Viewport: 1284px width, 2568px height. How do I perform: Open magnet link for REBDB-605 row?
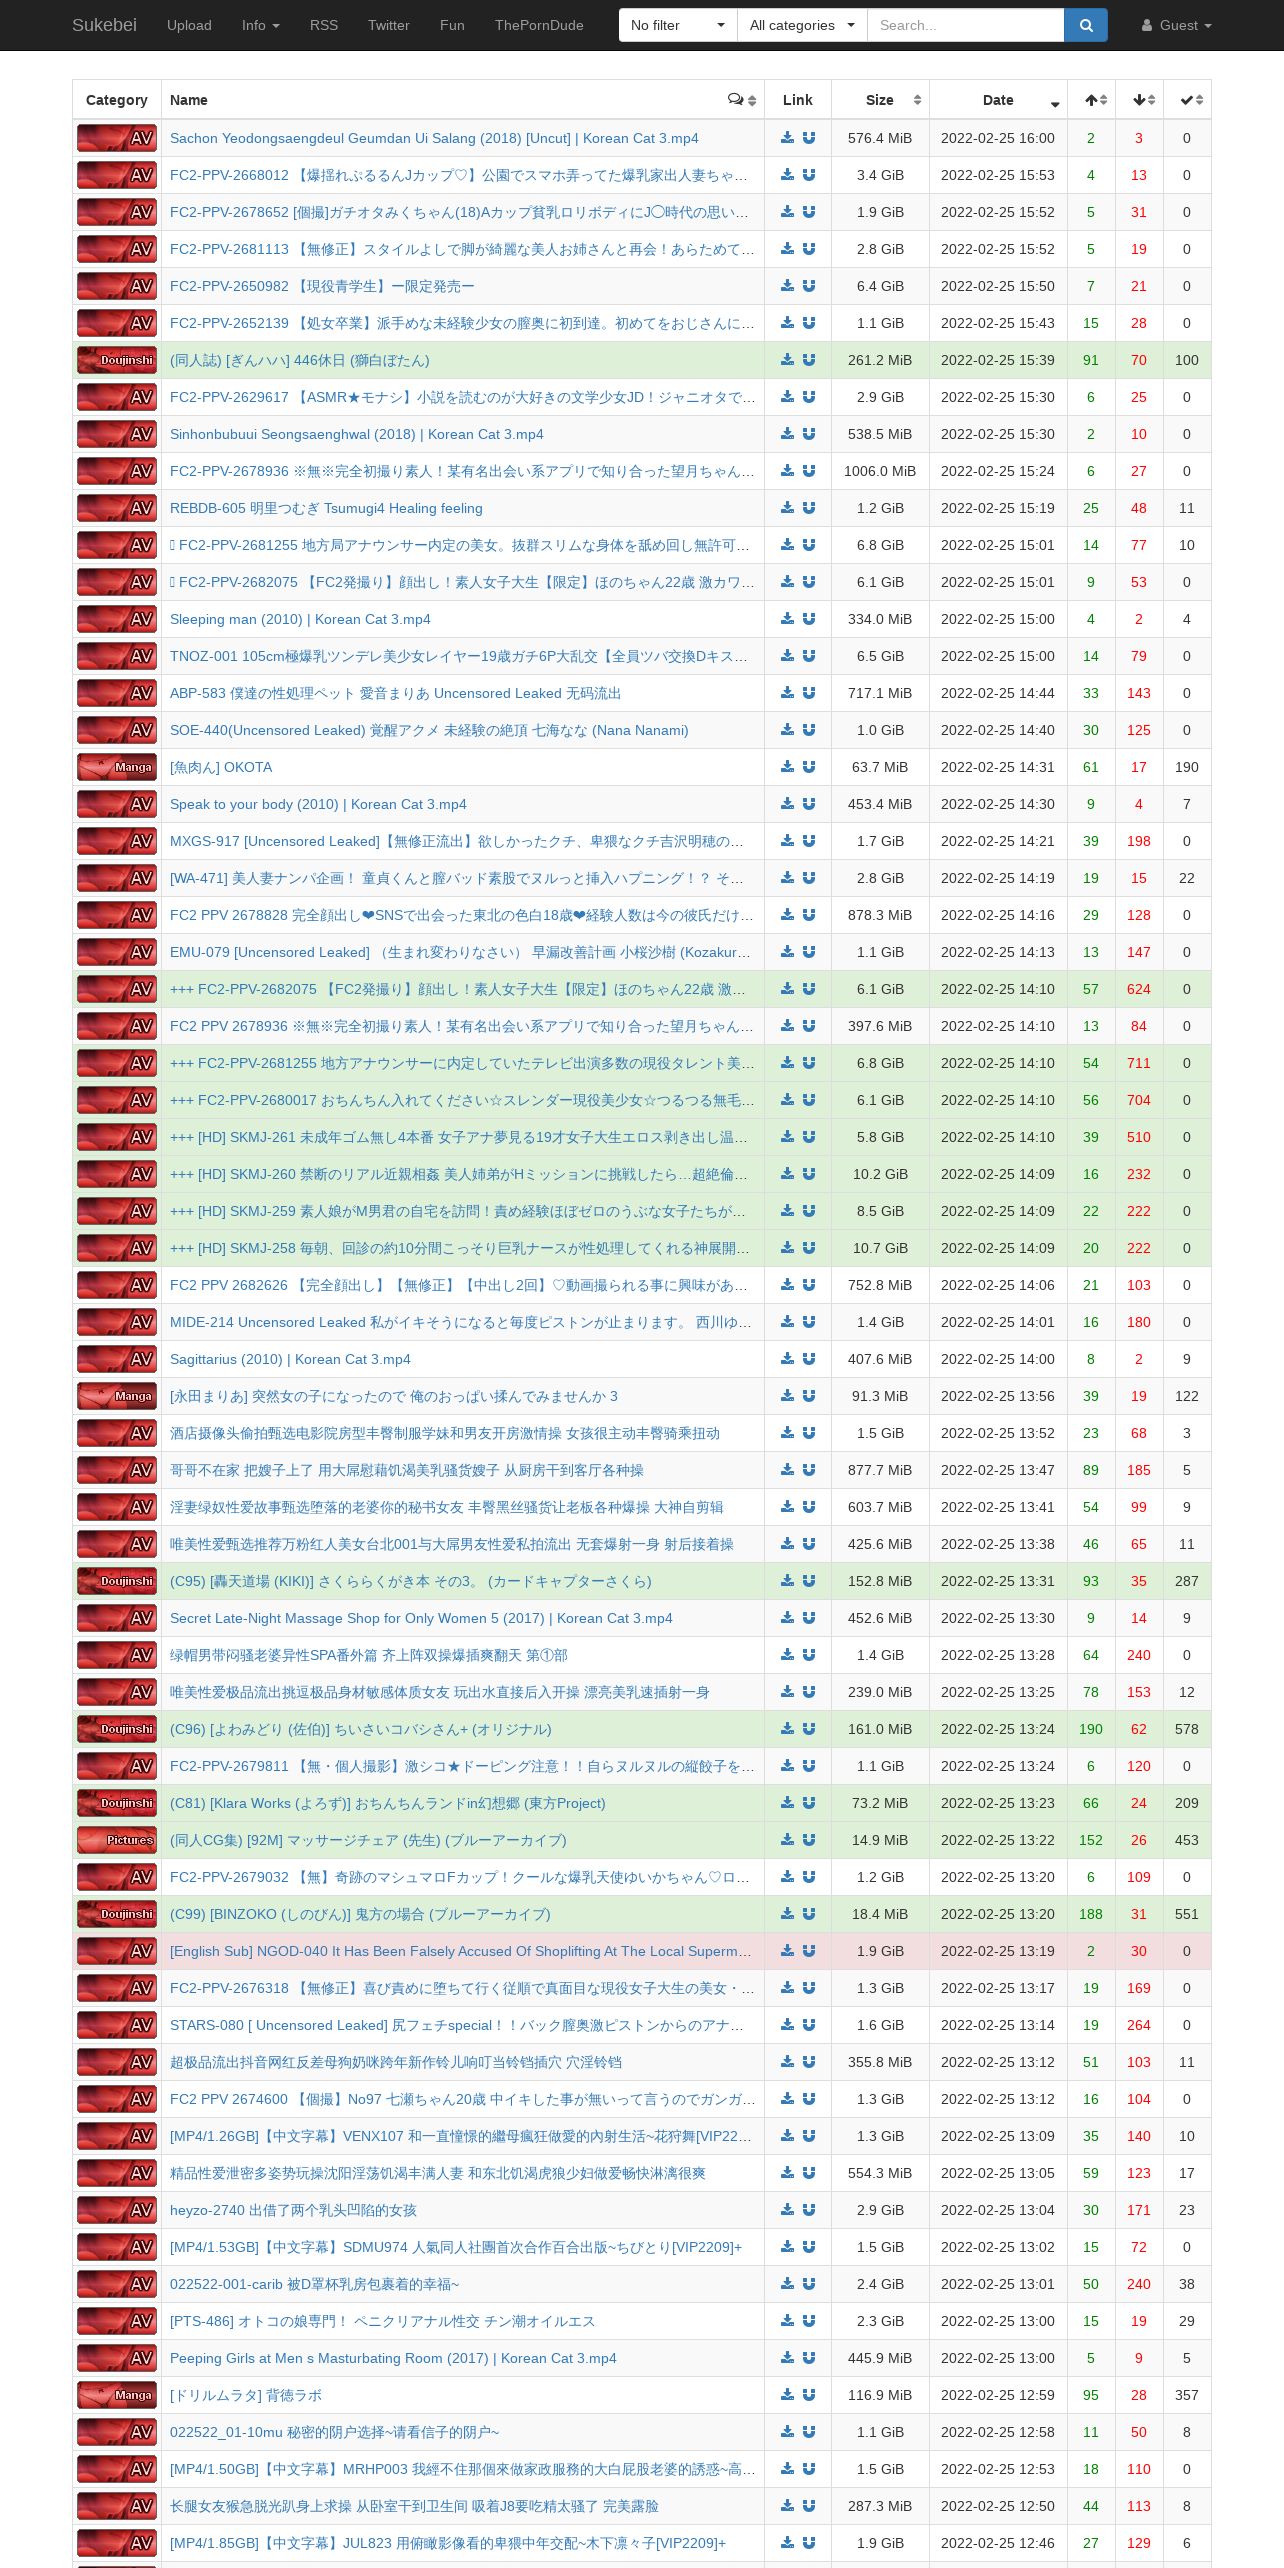coord(809,508)
